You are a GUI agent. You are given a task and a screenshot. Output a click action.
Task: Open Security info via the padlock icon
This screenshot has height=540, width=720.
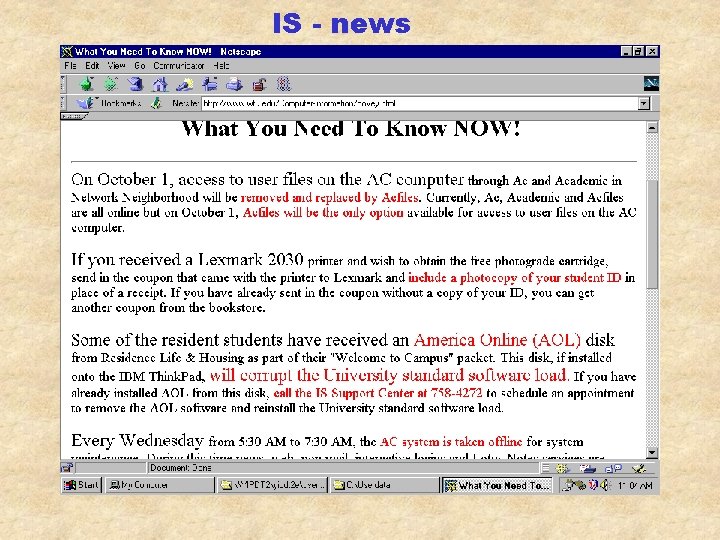tap(259, 84)
